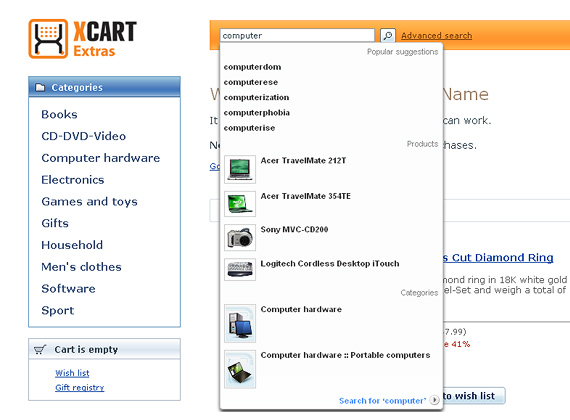The image size is (570, 420).
Task: Open Portable computers category image
Action: pos(240,369)
